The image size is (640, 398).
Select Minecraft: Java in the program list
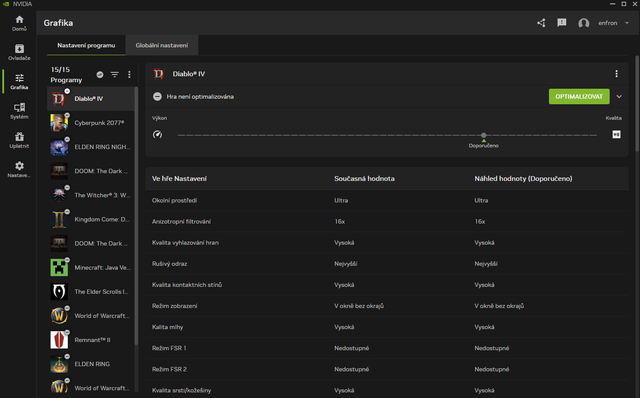pyautogui.click(x=91, y=267)
